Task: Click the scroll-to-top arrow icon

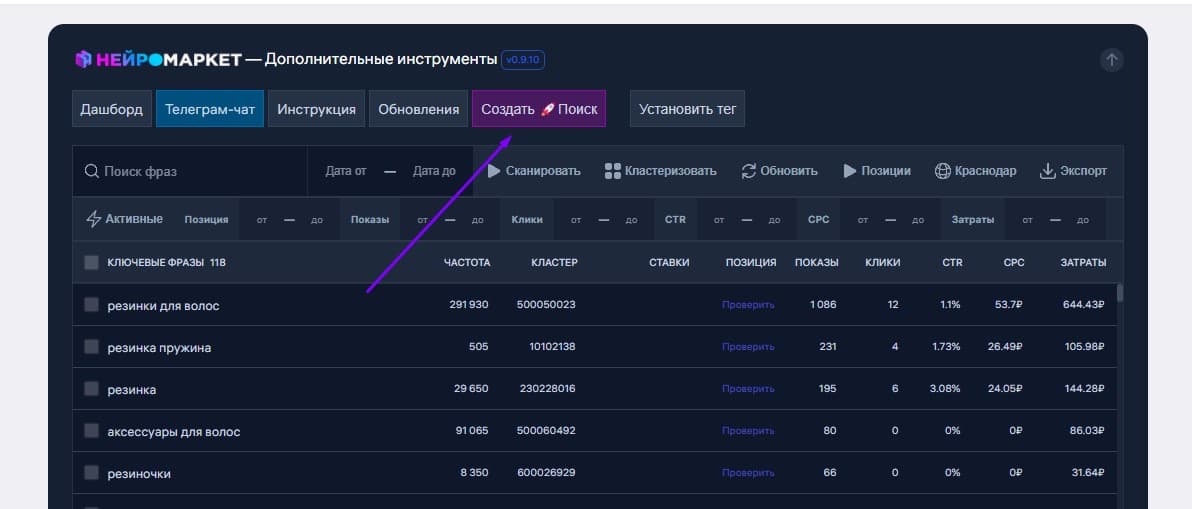Action: click(1111, 60)
